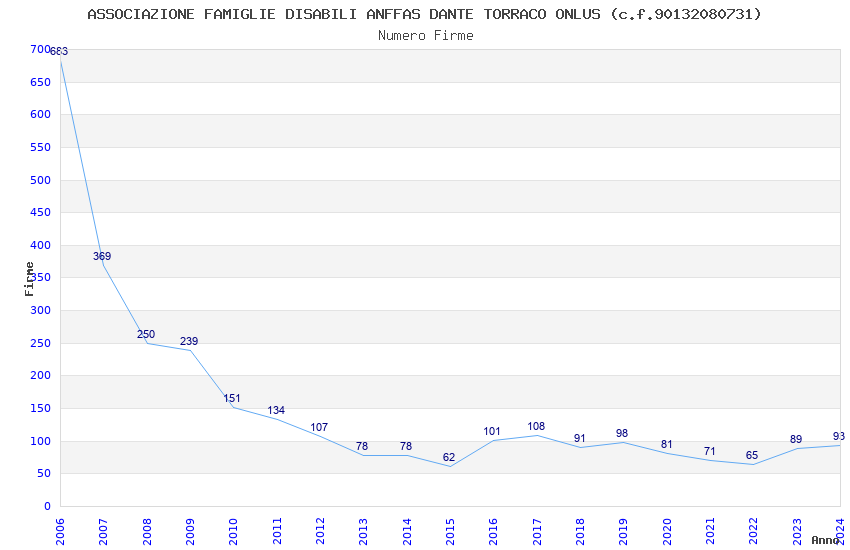Click the x-axis year 2019

[x=624, y=532]
